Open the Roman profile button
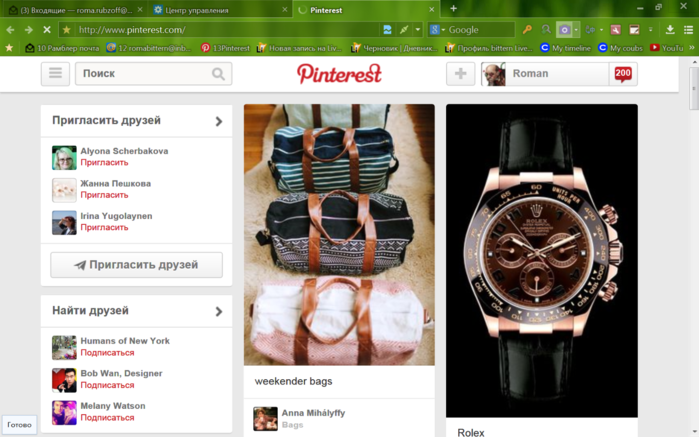Screen dimensions: 699x437 (545, 74)
